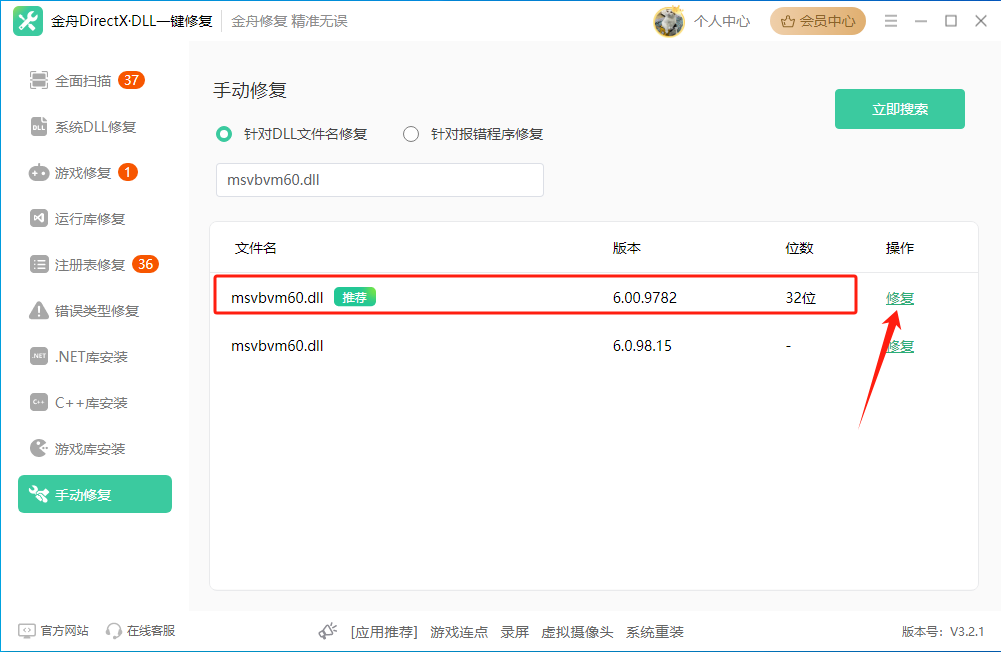Image resolution: width=1001 pixels, height=652 pixels.
Task: Click the user avatar picture
Action: coord(668,21)
